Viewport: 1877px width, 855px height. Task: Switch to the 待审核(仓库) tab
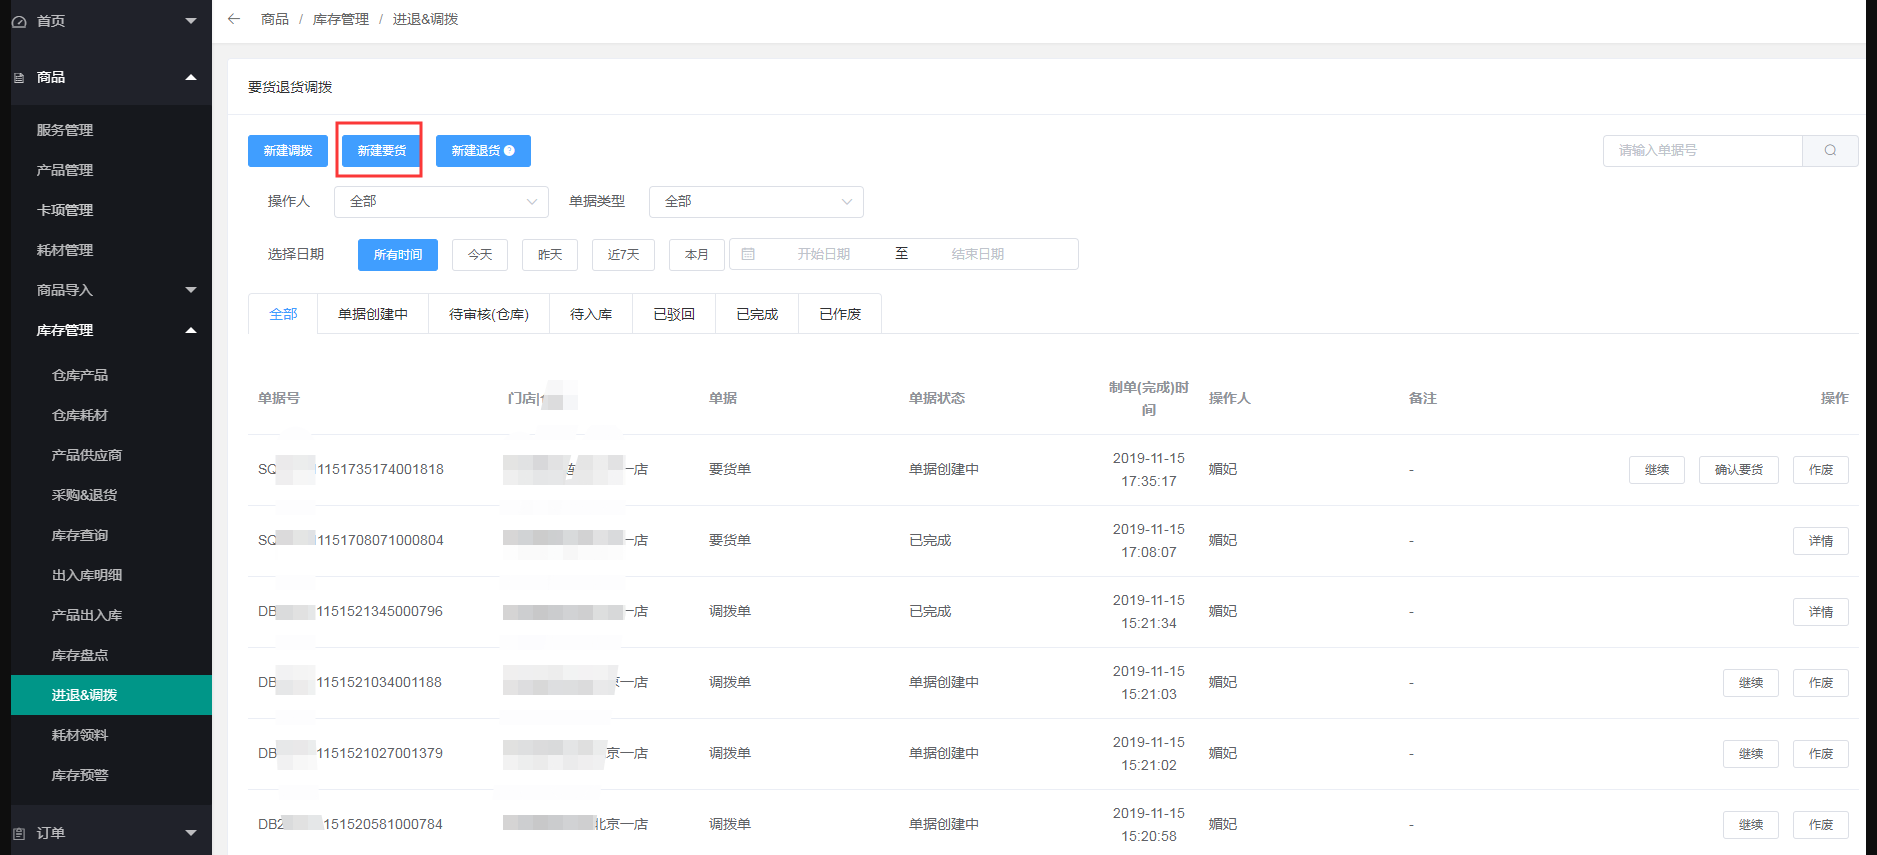click(489, 314)
